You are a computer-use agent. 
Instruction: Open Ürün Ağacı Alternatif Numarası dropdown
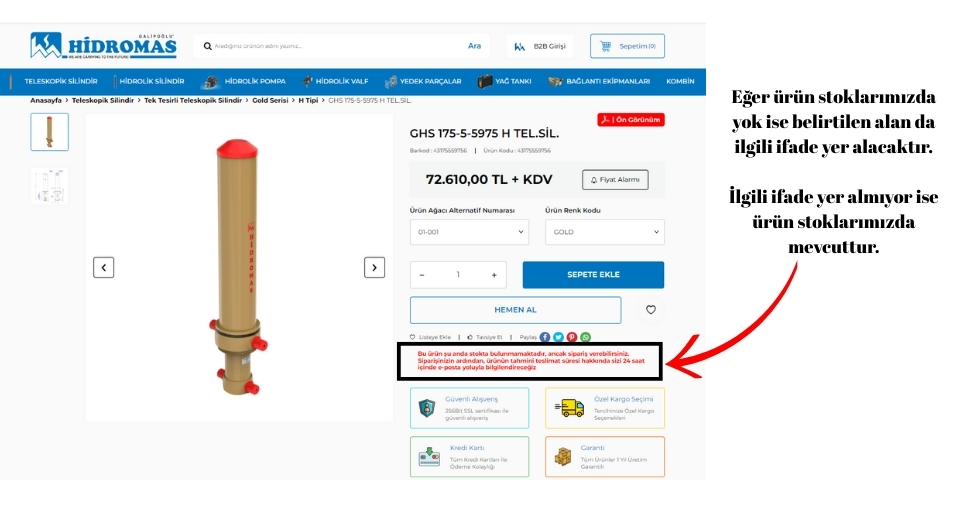tap(470, 232)
